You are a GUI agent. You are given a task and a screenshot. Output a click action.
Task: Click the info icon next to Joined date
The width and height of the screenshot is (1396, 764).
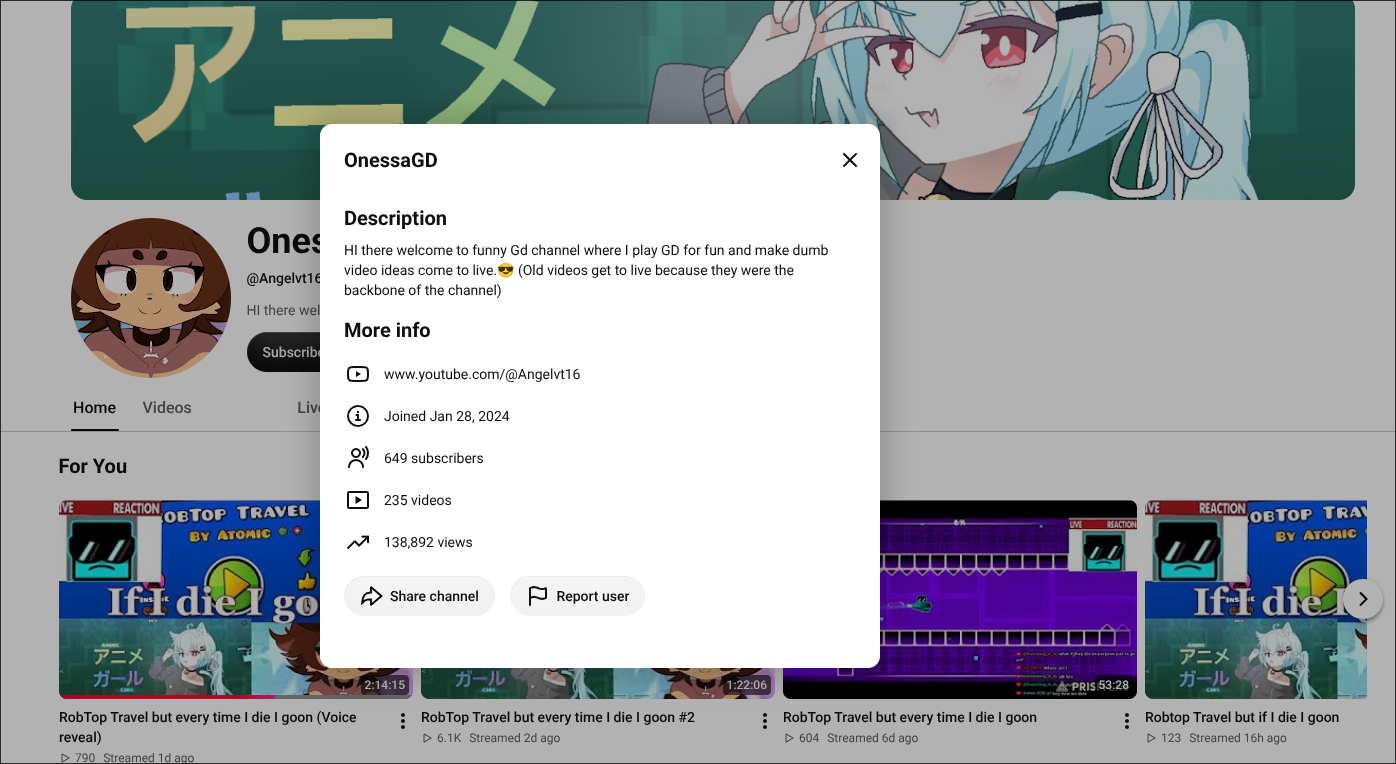pyautogui.click(x=358, y=416)
